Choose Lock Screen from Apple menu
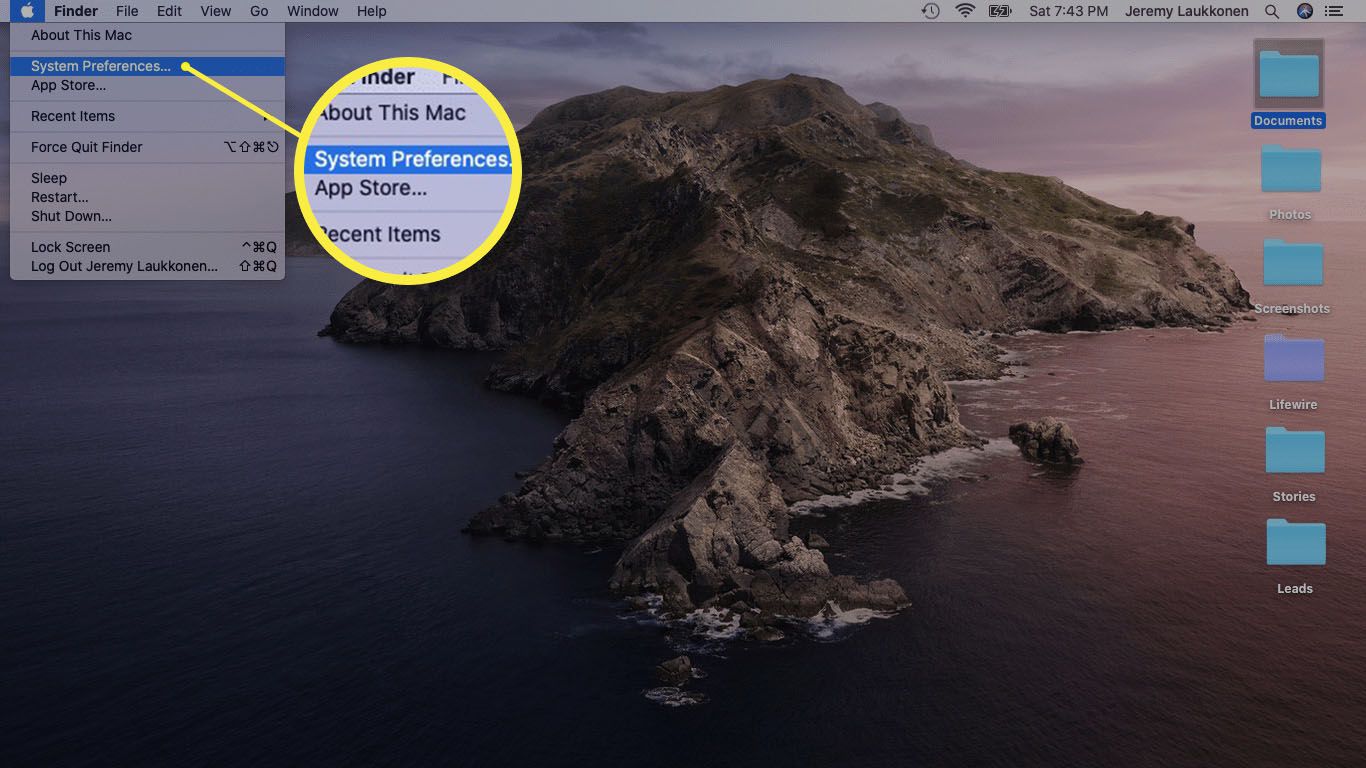Image resolution: width=1366 pixels, height=768 pixels. [147, 247]
